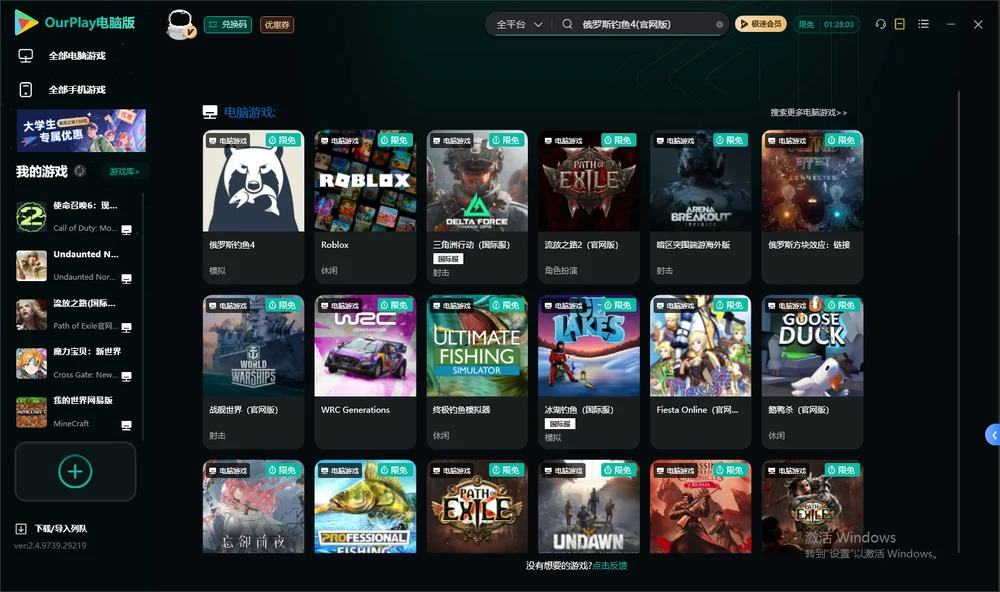The height and width of the screenshot is (592, 1000).
Task: Open Undaunted Normandy game entry
Action: [x=75, y=265]
